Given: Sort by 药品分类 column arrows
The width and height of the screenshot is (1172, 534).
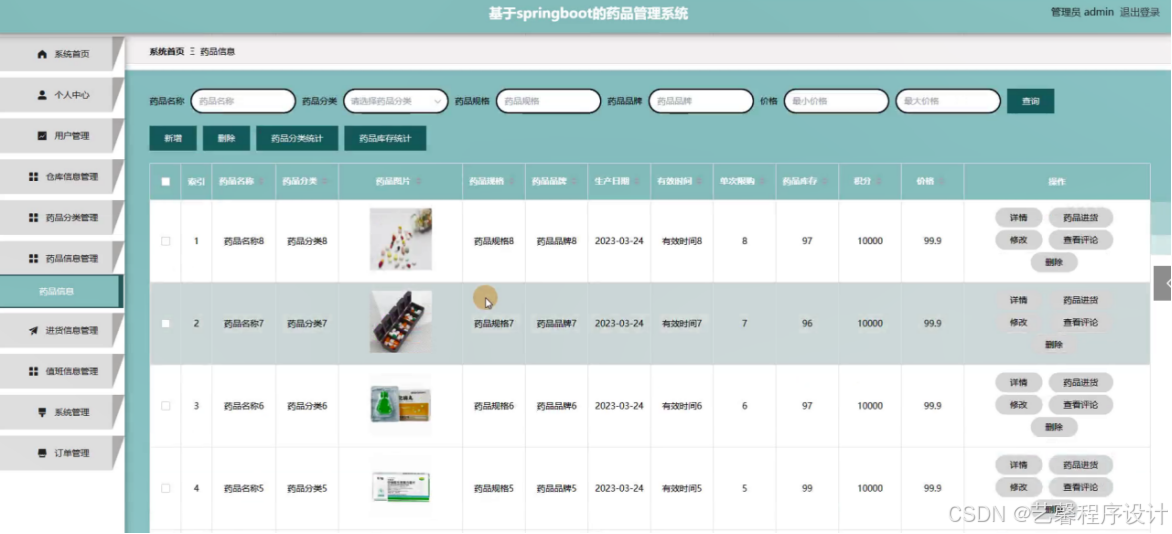Looking at the screenshot, I should (x=325, y=182).
